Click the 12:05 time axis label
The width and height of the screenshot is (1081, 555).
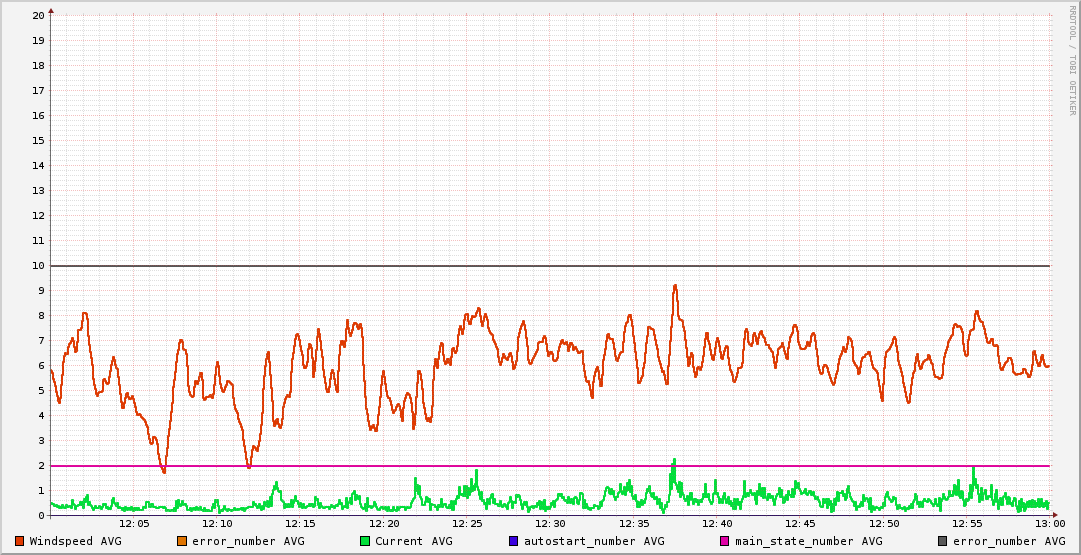[134, 524]
